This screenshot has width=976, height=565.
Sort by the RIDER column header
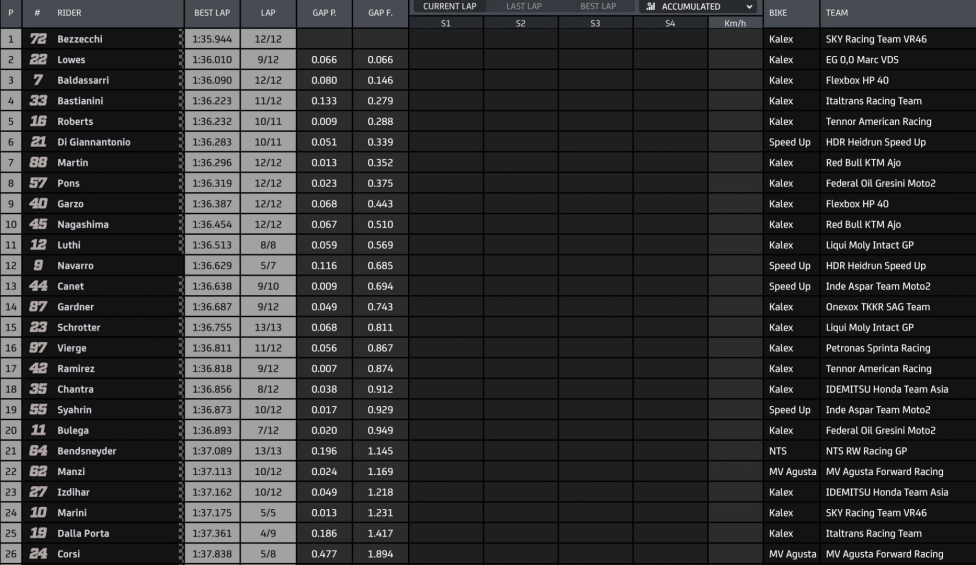click(x=69, y=12)
